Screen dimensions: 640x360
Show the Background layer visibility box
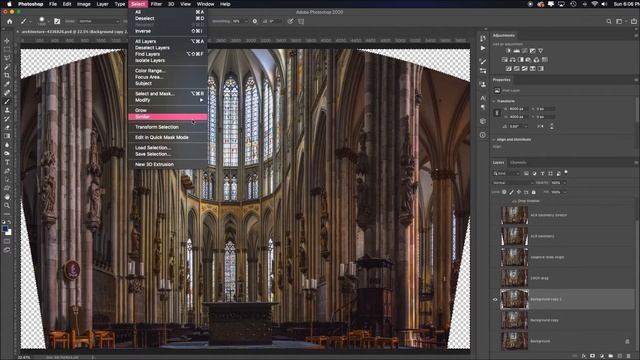tap(495, 341)
